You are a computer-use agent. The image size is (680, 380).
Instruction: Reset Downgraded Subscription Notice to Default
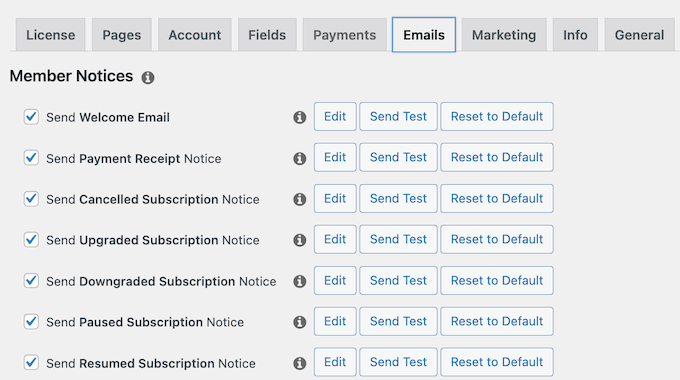point(497,280)
